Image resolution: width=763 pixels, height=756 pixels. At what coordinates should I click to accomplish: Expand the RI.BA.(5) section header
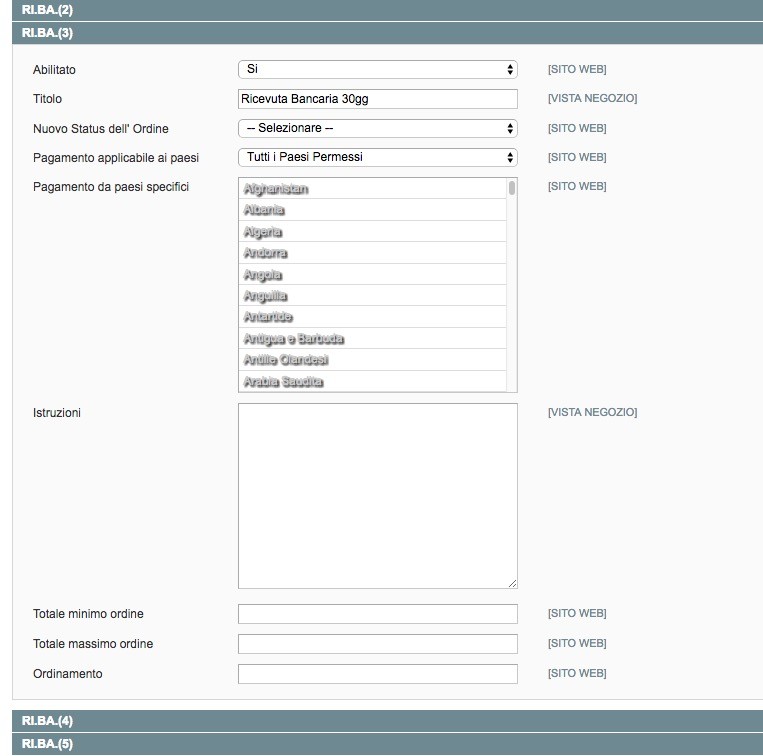pos(387,744)
